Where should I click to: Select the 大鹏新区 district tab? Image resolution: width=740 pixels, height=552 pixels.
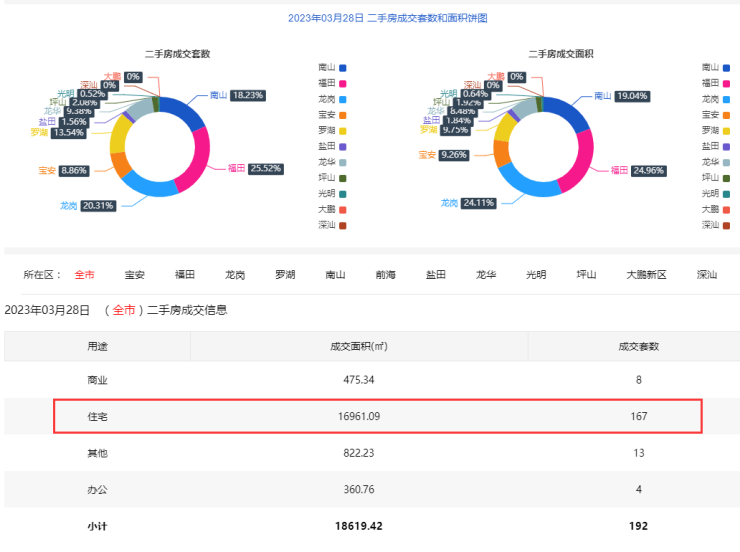646,275
